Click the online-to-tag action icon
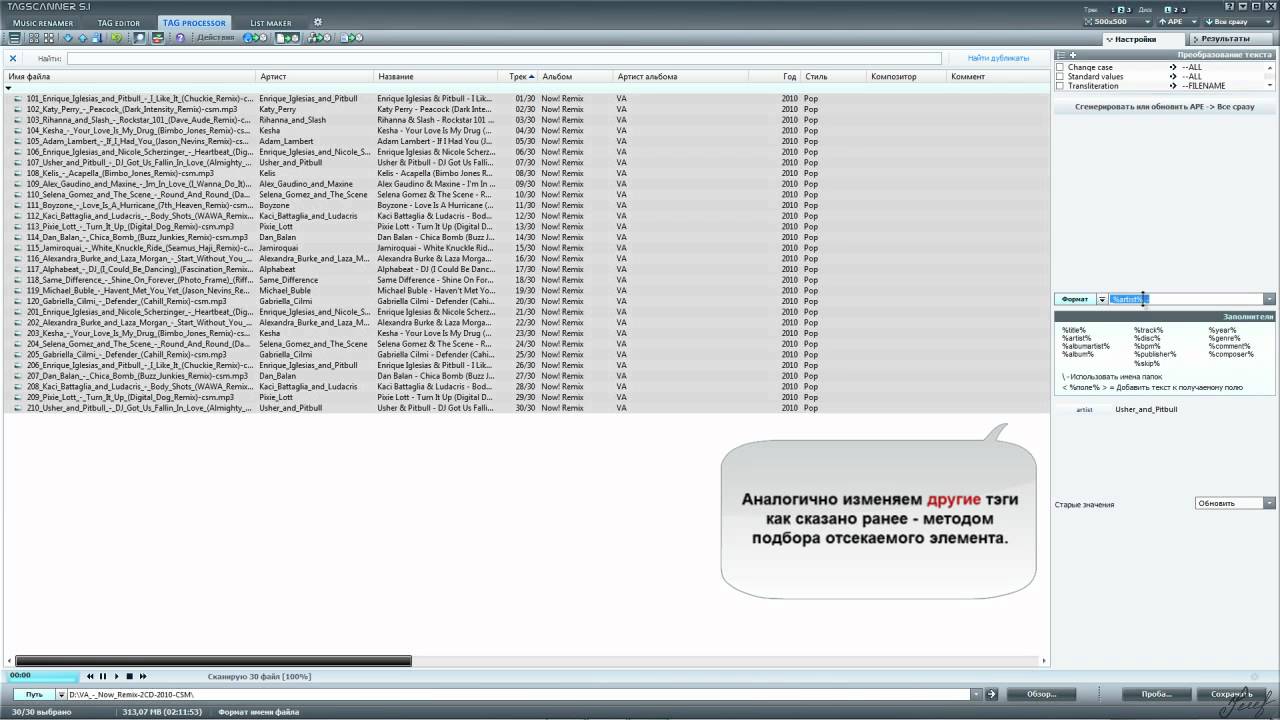1280x720 pixels. 255,38
